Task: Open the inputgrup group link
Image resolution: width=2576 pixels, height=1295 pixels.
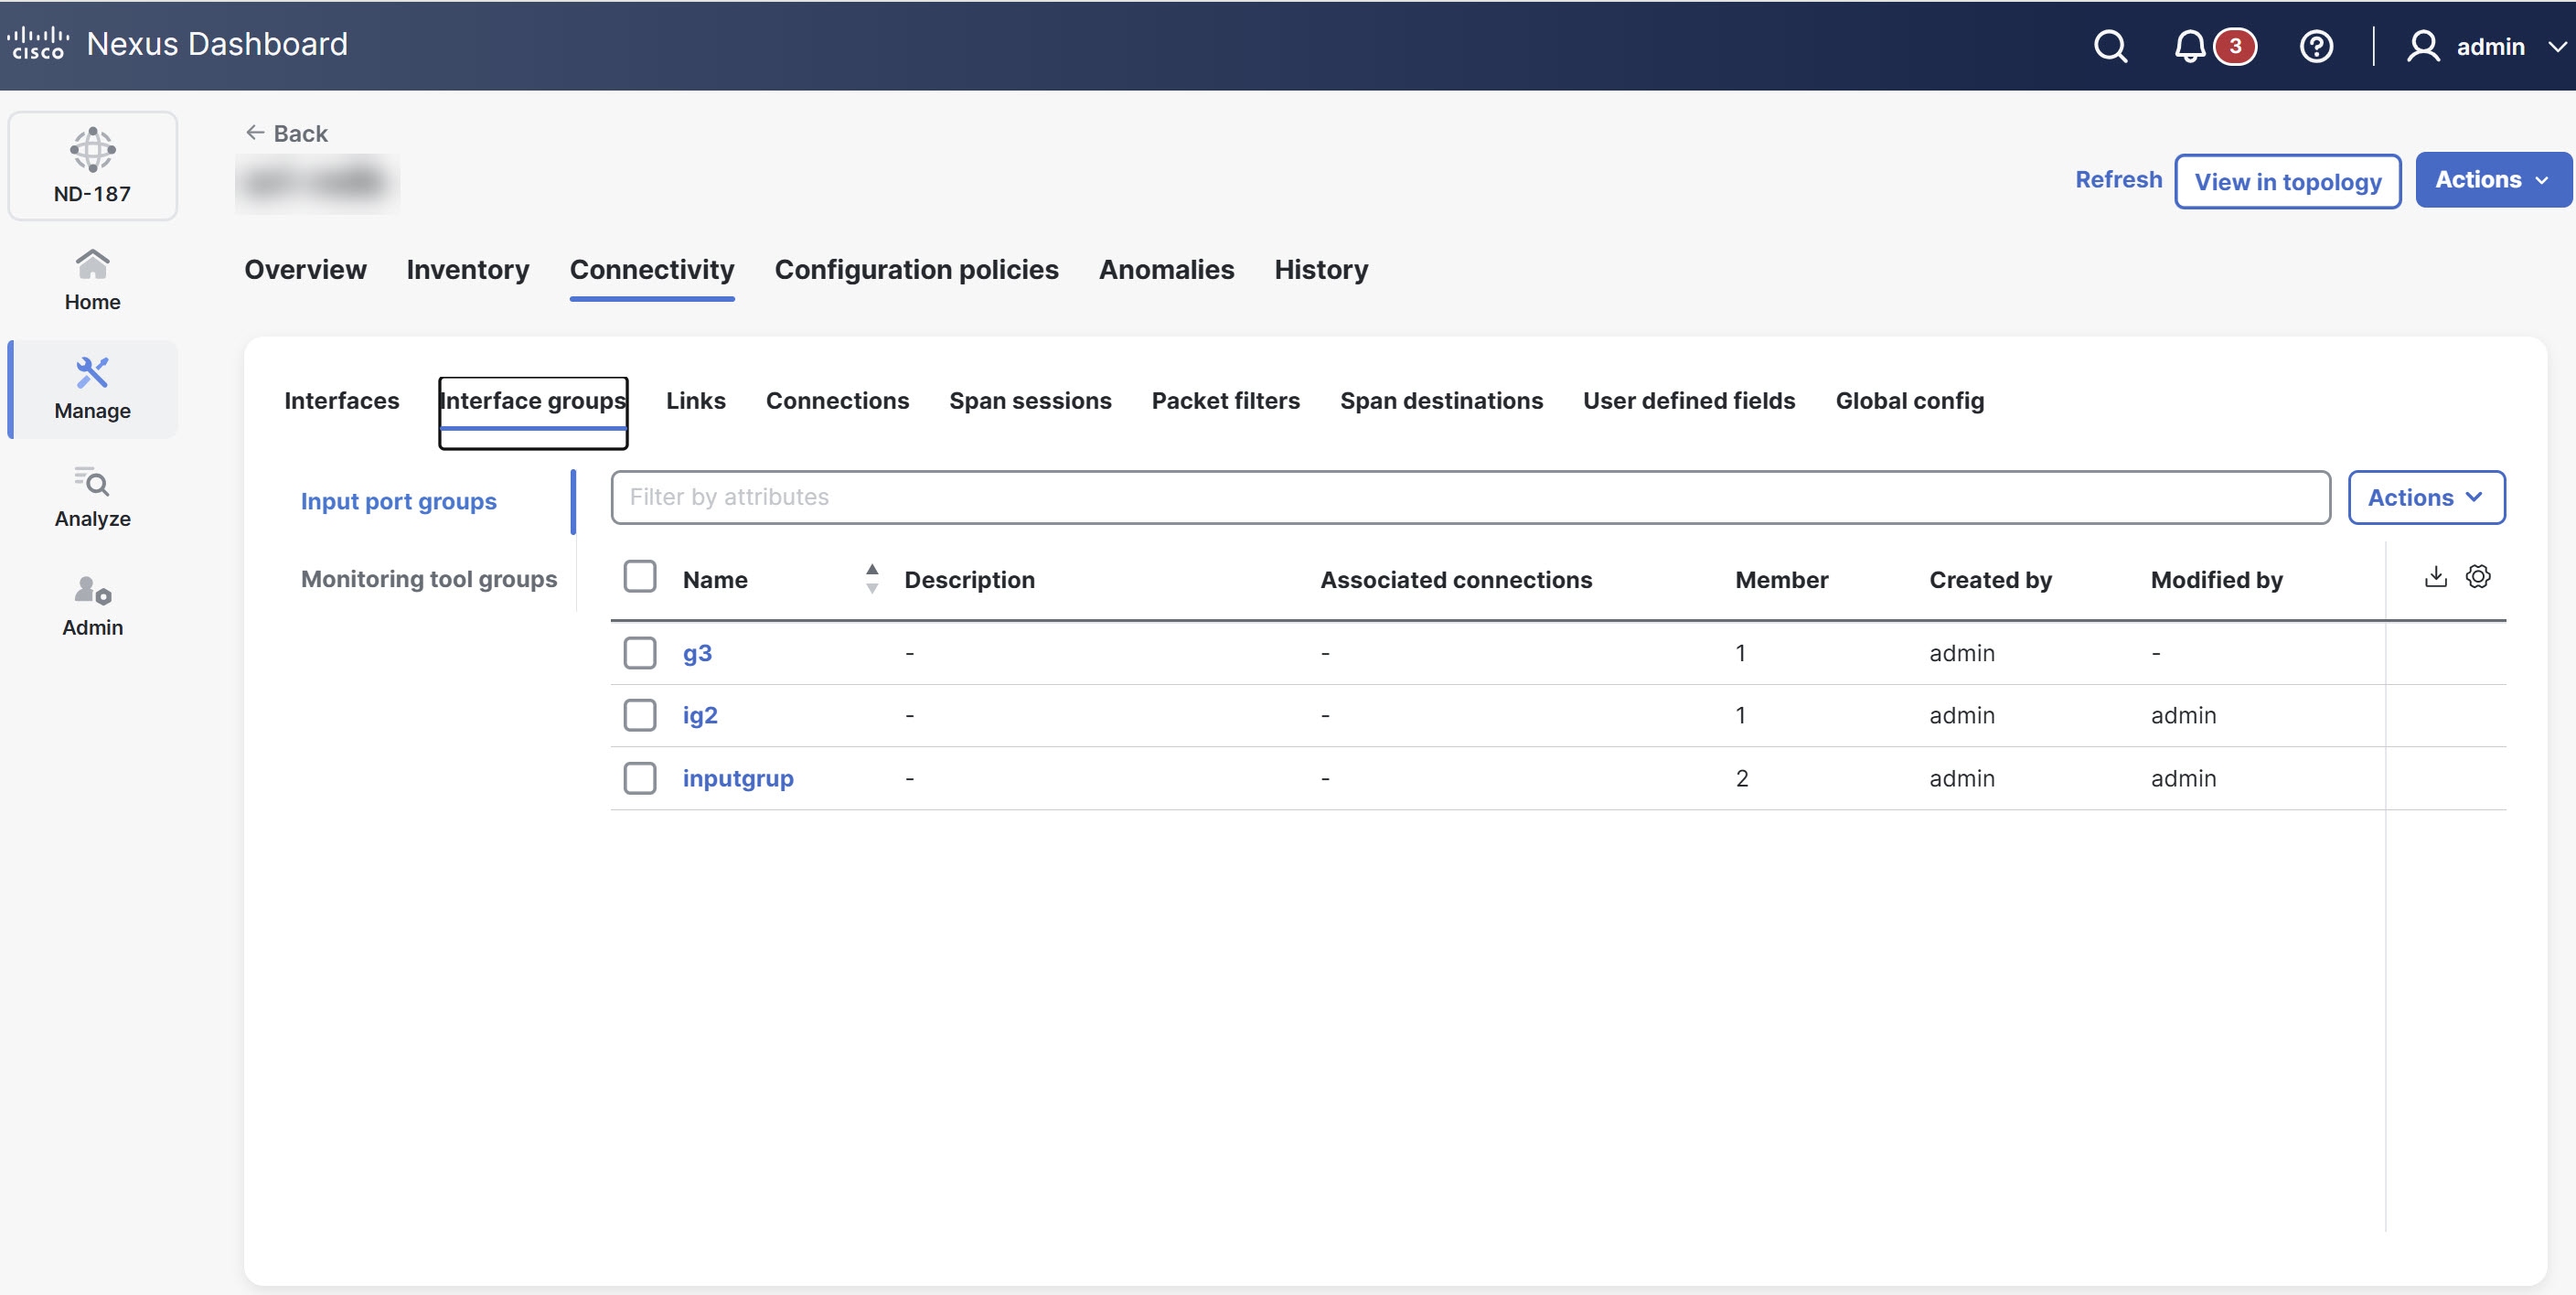Action: 738,778
